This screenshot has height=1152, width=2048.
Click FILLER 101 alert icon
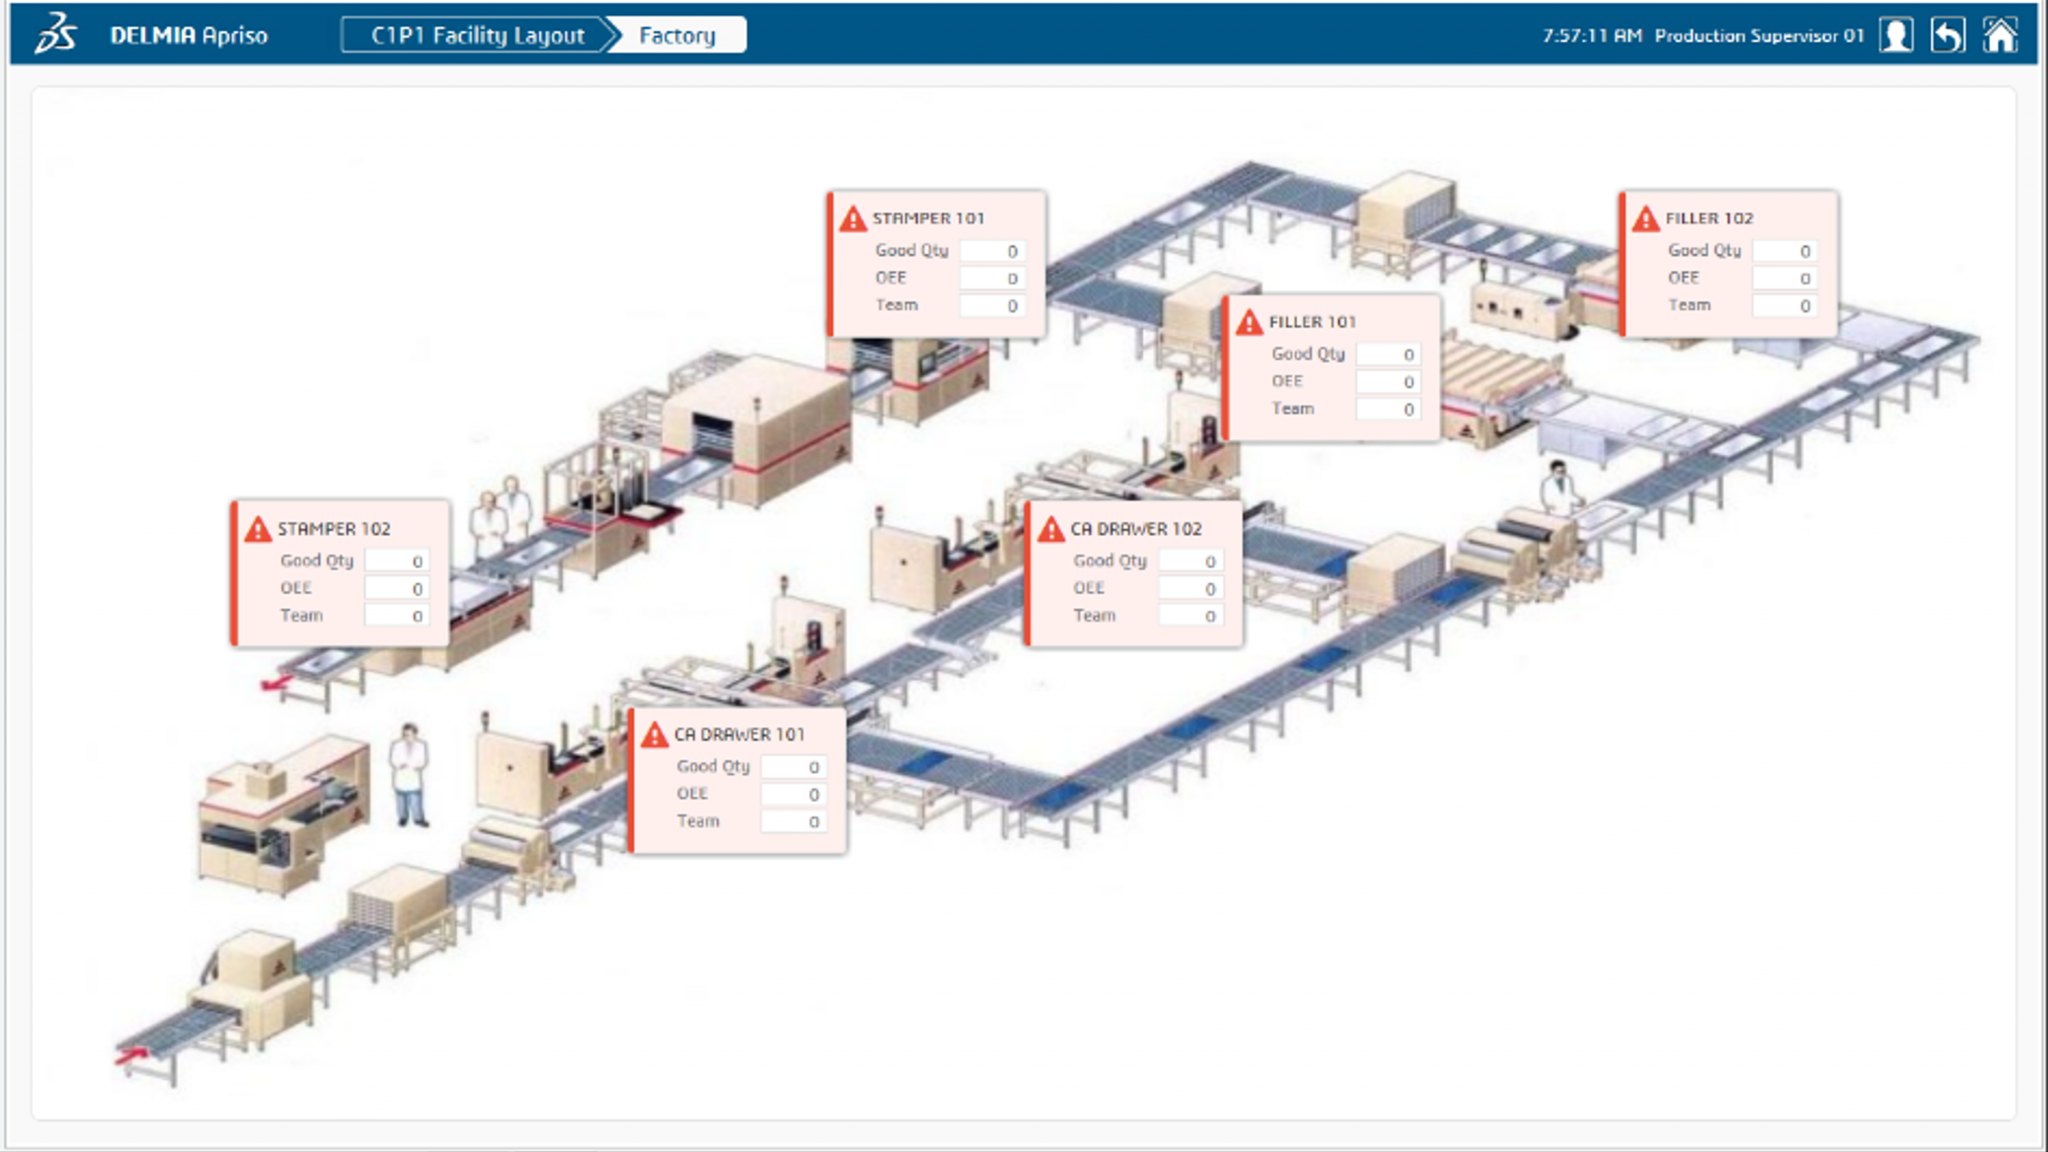(x=1249, y=323)
